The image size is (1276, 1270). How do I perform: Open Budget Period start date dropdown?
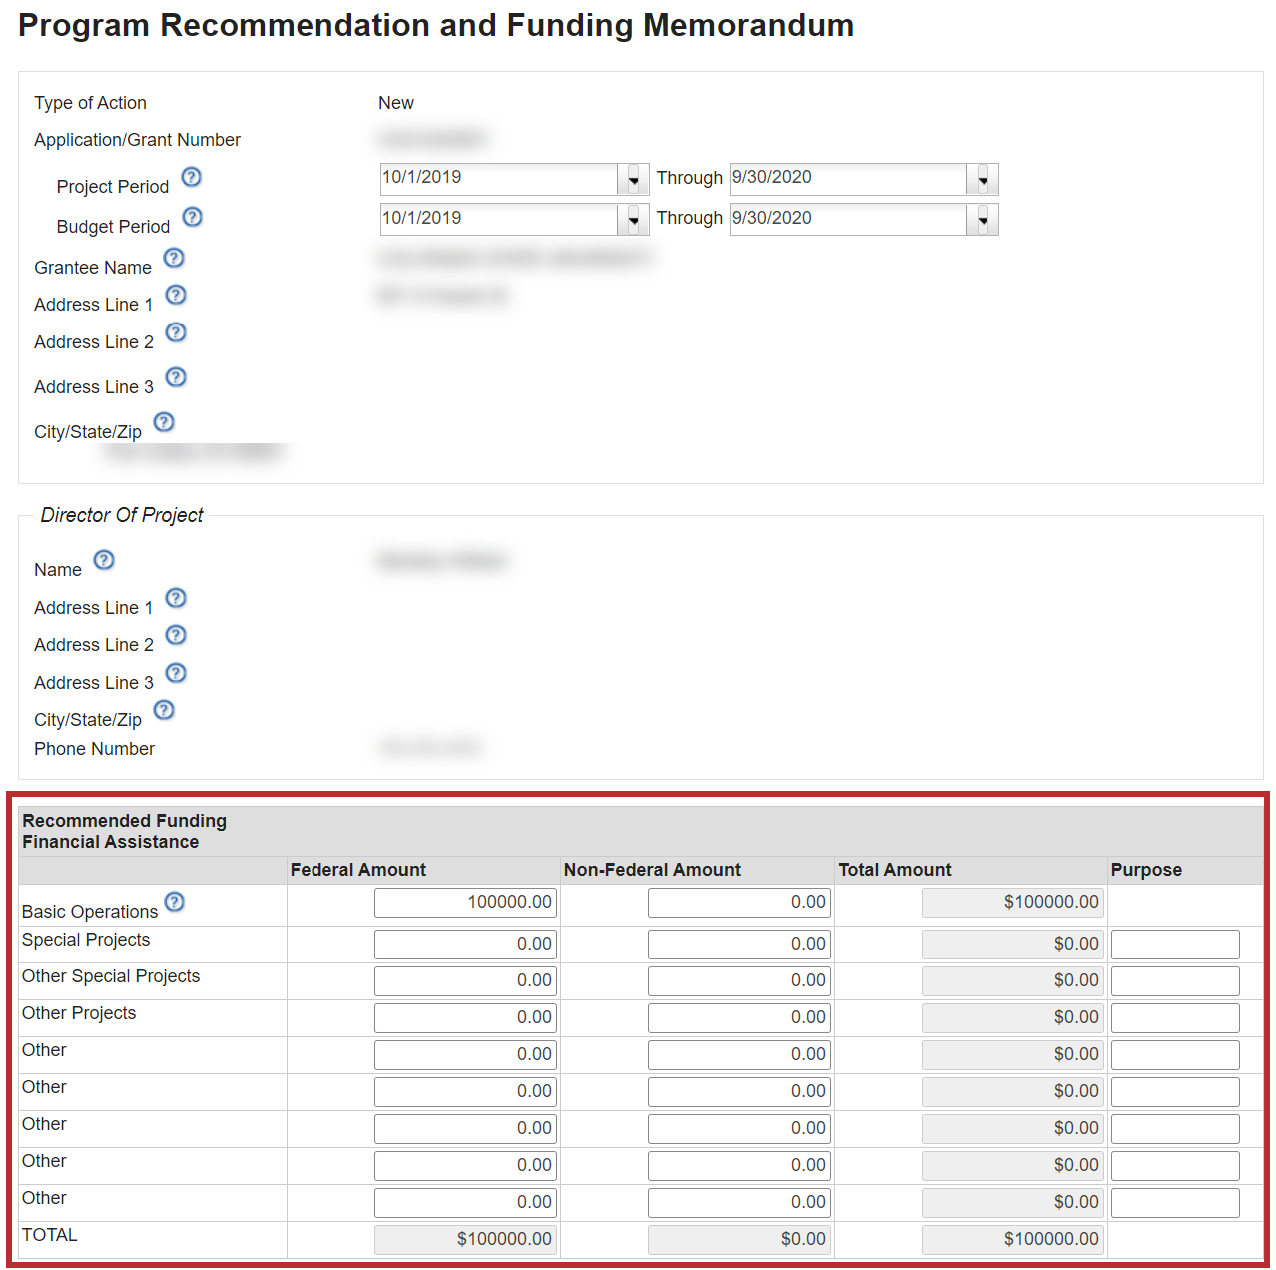[633, 220]
